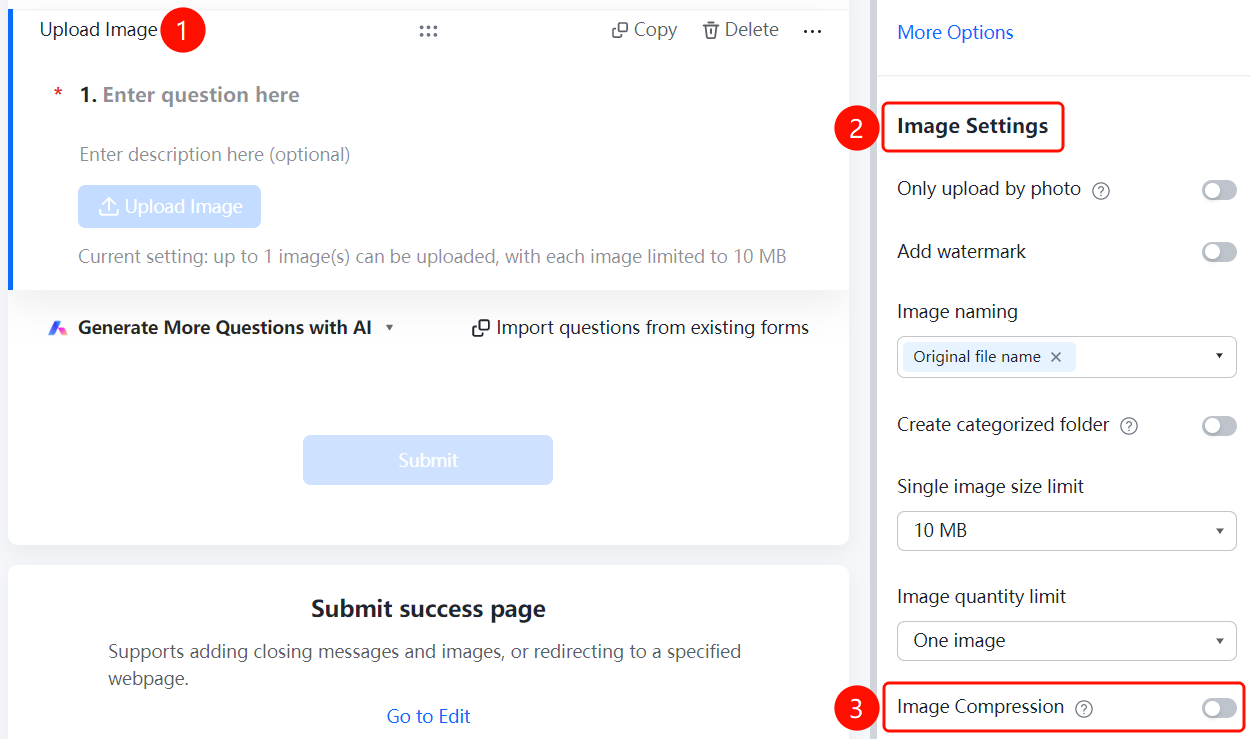Click the drag handle dots icon
The image size is (1251, 739).
[429, 31]
